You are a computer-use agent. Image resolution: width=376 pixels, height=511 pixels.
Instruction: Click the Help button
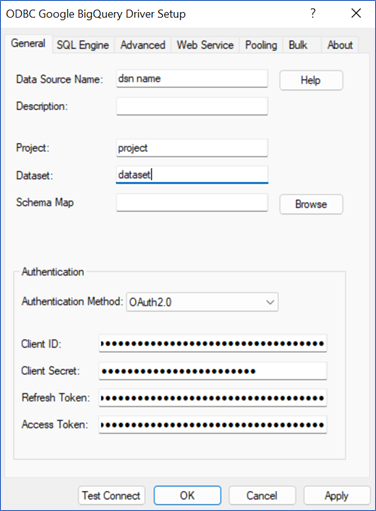(x=311, y=80)
